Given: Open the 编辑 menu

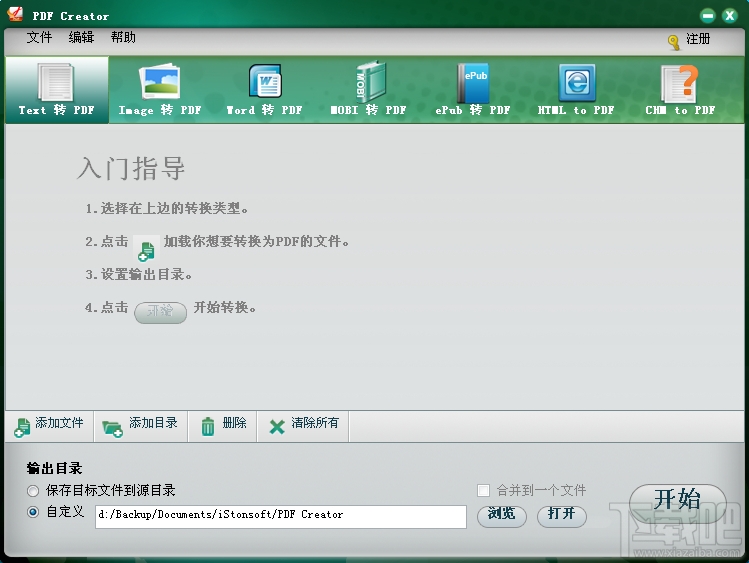Looking at the screenshot, I should pyautogui.click(x=81, y=37).
